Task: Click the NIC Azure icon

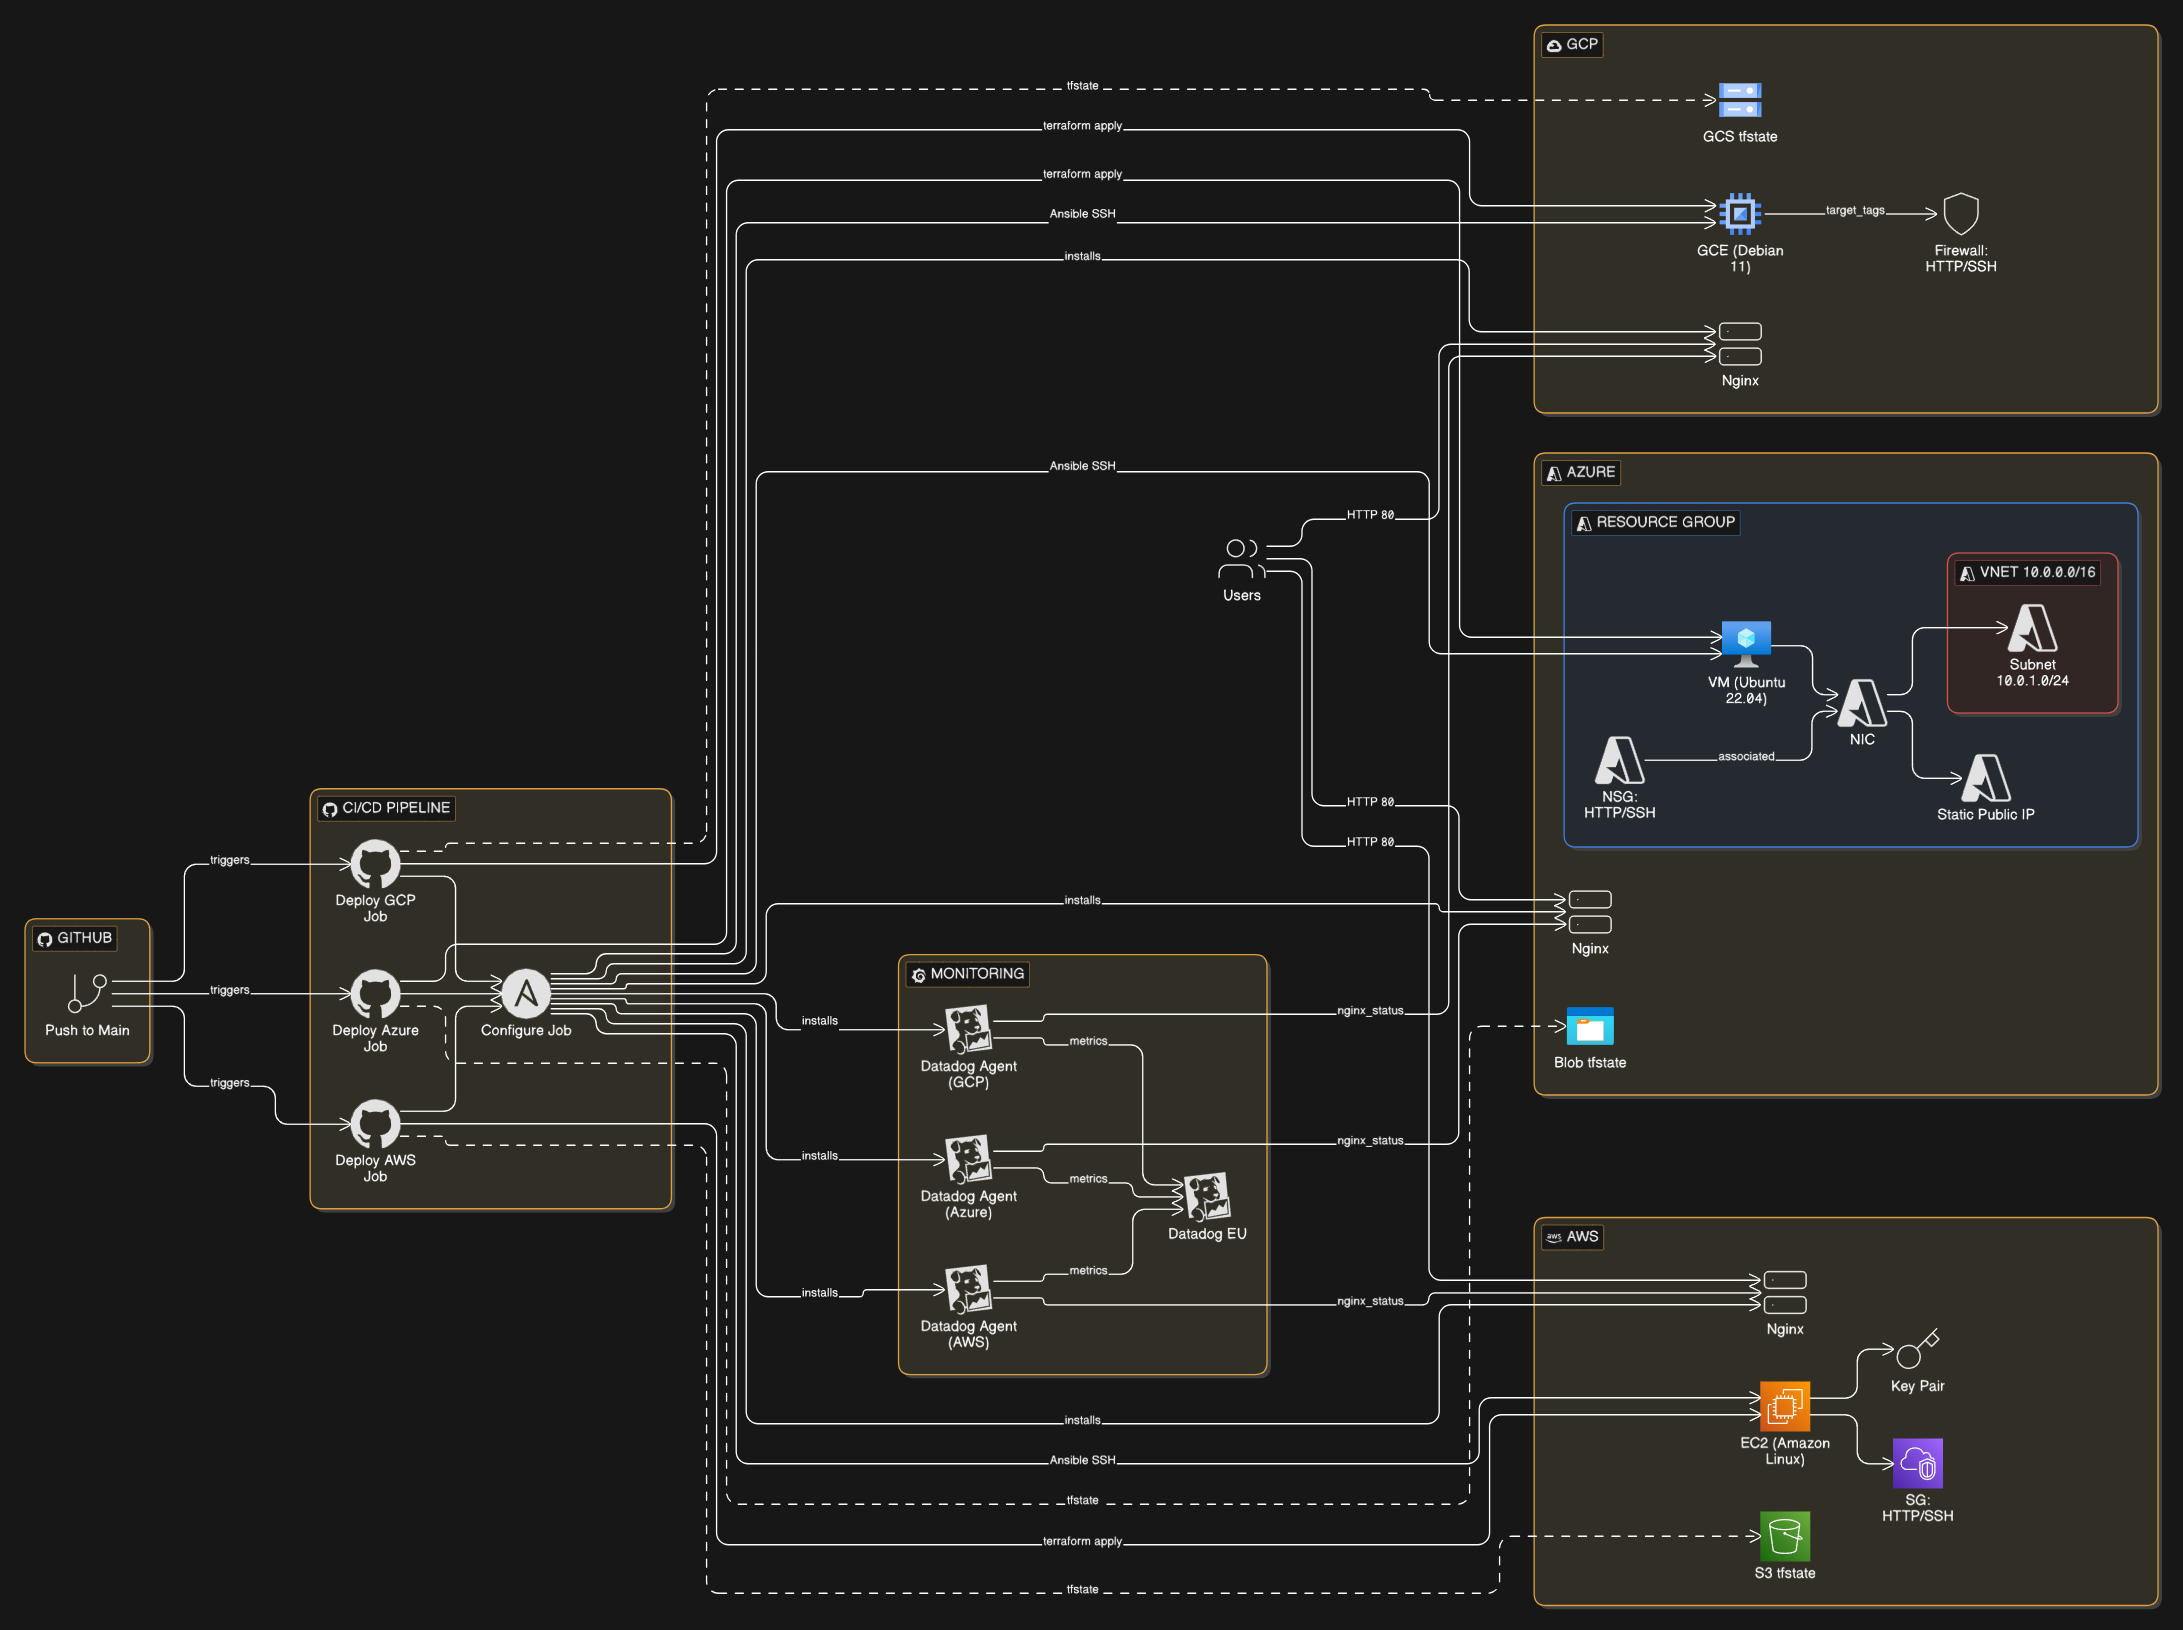Action: (x=1862, y=703)
